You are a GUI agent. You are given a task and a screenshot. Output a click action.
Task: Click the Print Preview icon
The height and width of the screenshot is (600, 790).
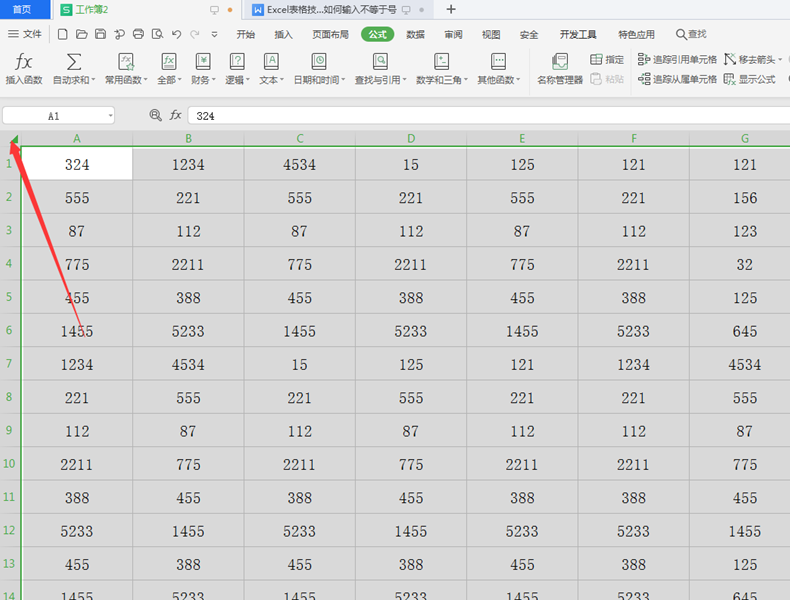point(158,34)
